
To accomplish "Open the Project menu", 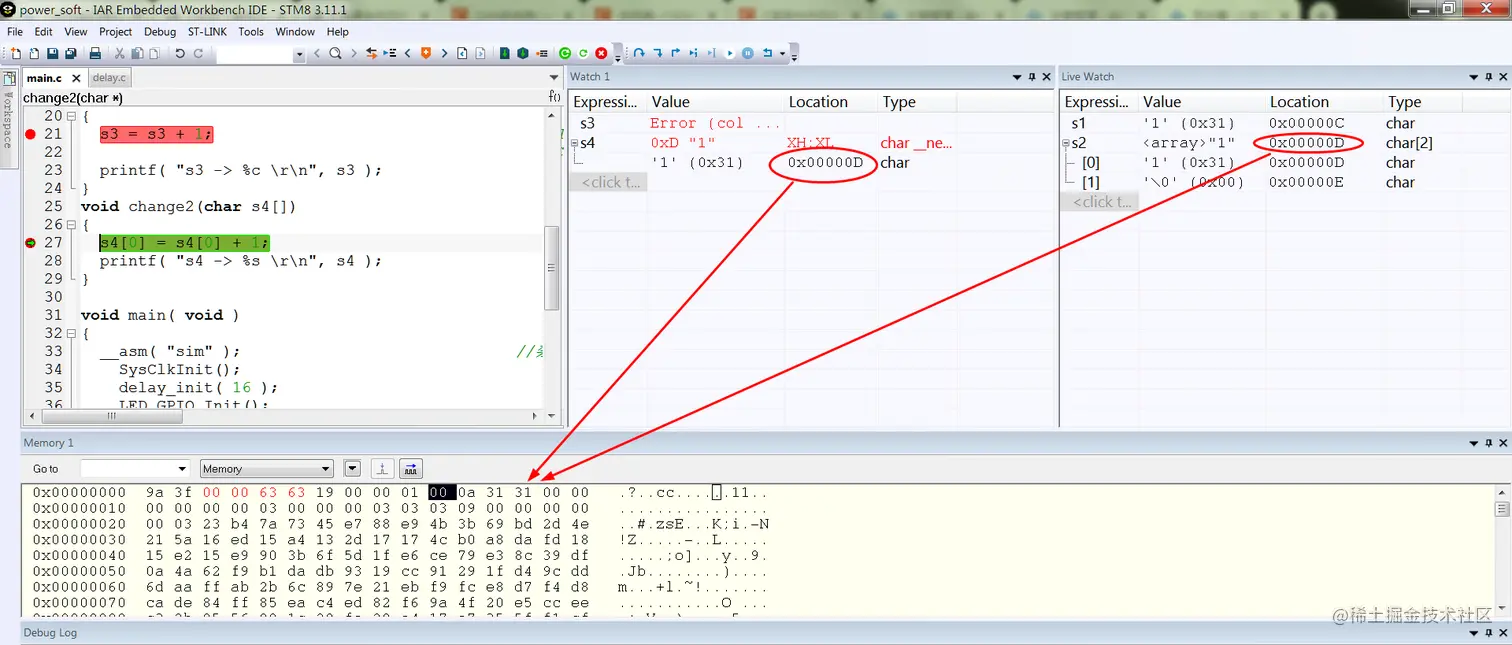I will click(x=116, y=31).
